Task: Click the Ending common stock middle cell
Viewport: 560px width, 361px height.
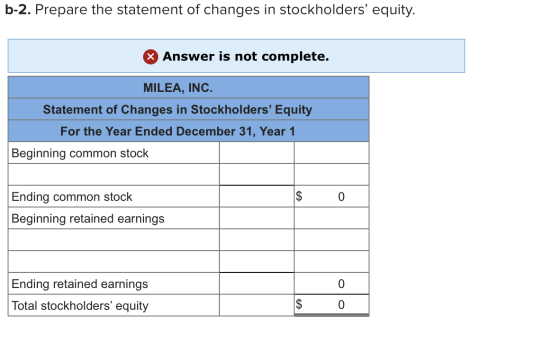Action: click(257, 196)
